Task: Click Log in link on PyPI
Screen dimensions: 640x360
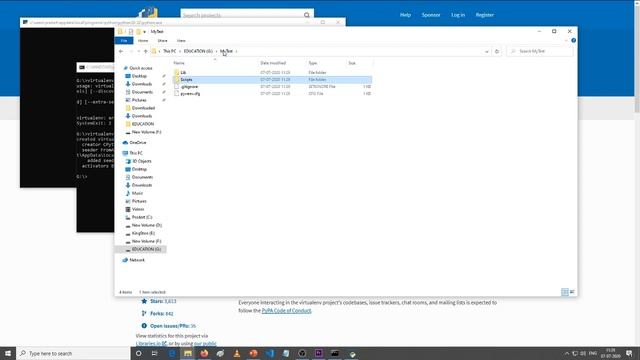Action: tap(458, 15)
